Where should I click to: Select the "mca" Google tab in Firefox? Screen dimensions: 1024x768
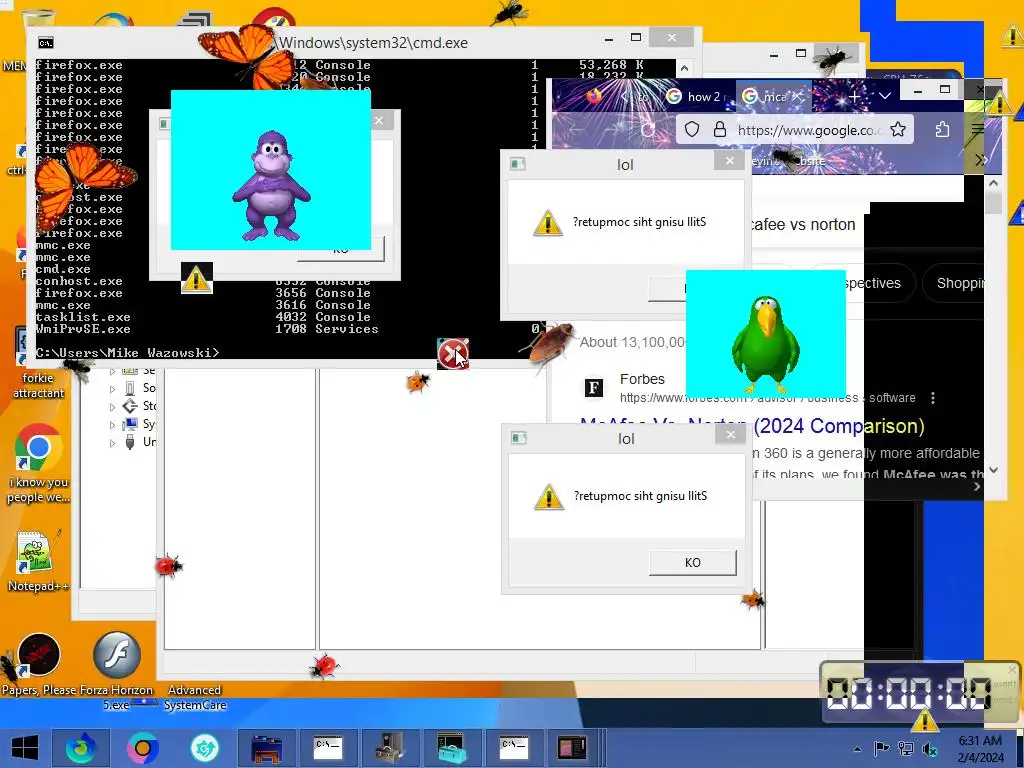tap(775, 97)
